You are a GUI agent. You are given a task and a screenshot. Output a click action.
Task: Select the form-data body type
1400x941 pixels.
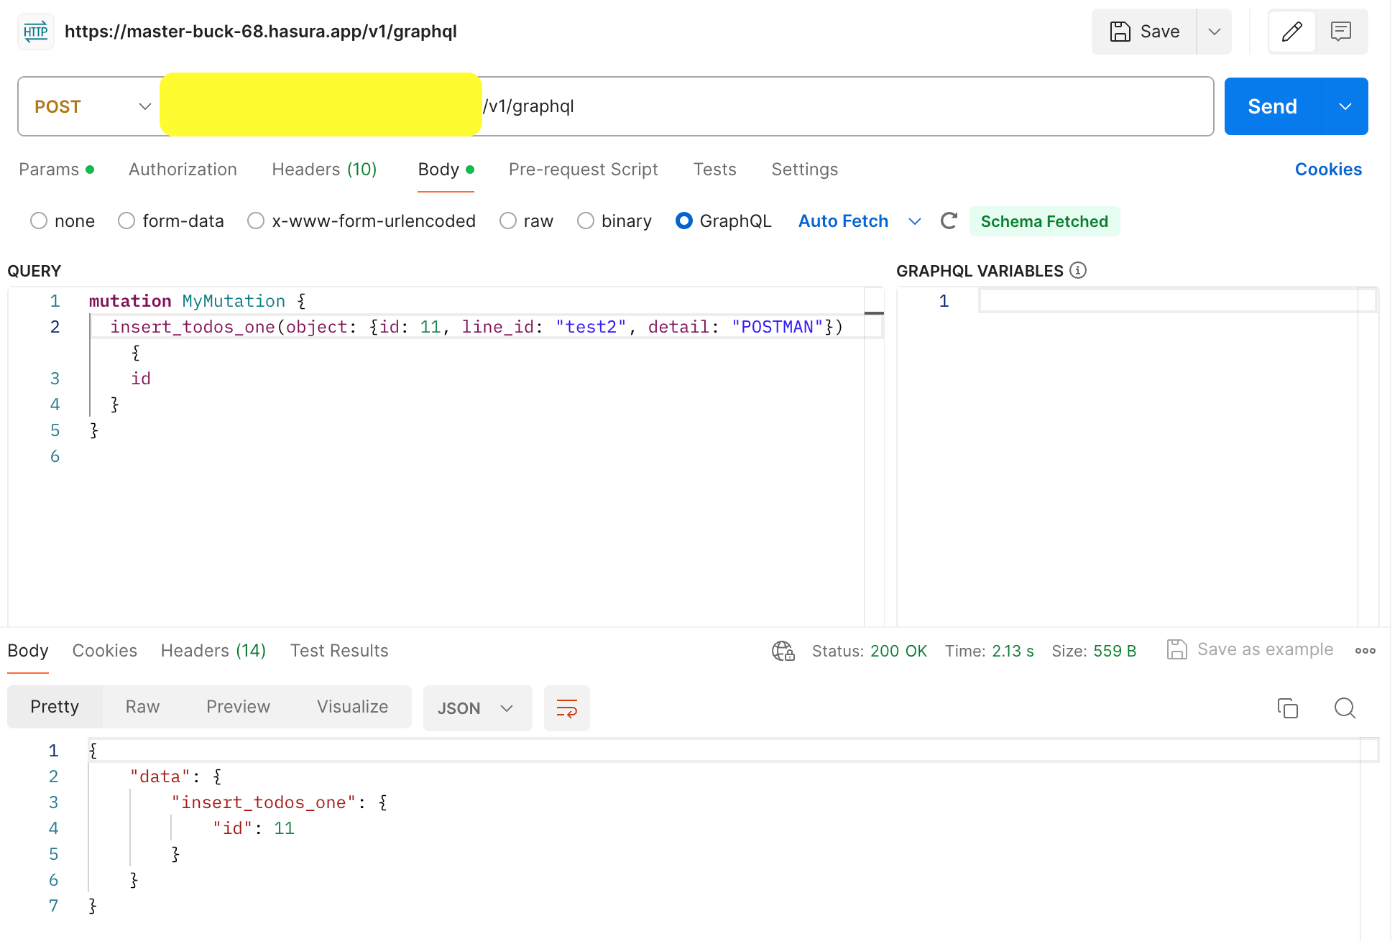click(127, 221)
